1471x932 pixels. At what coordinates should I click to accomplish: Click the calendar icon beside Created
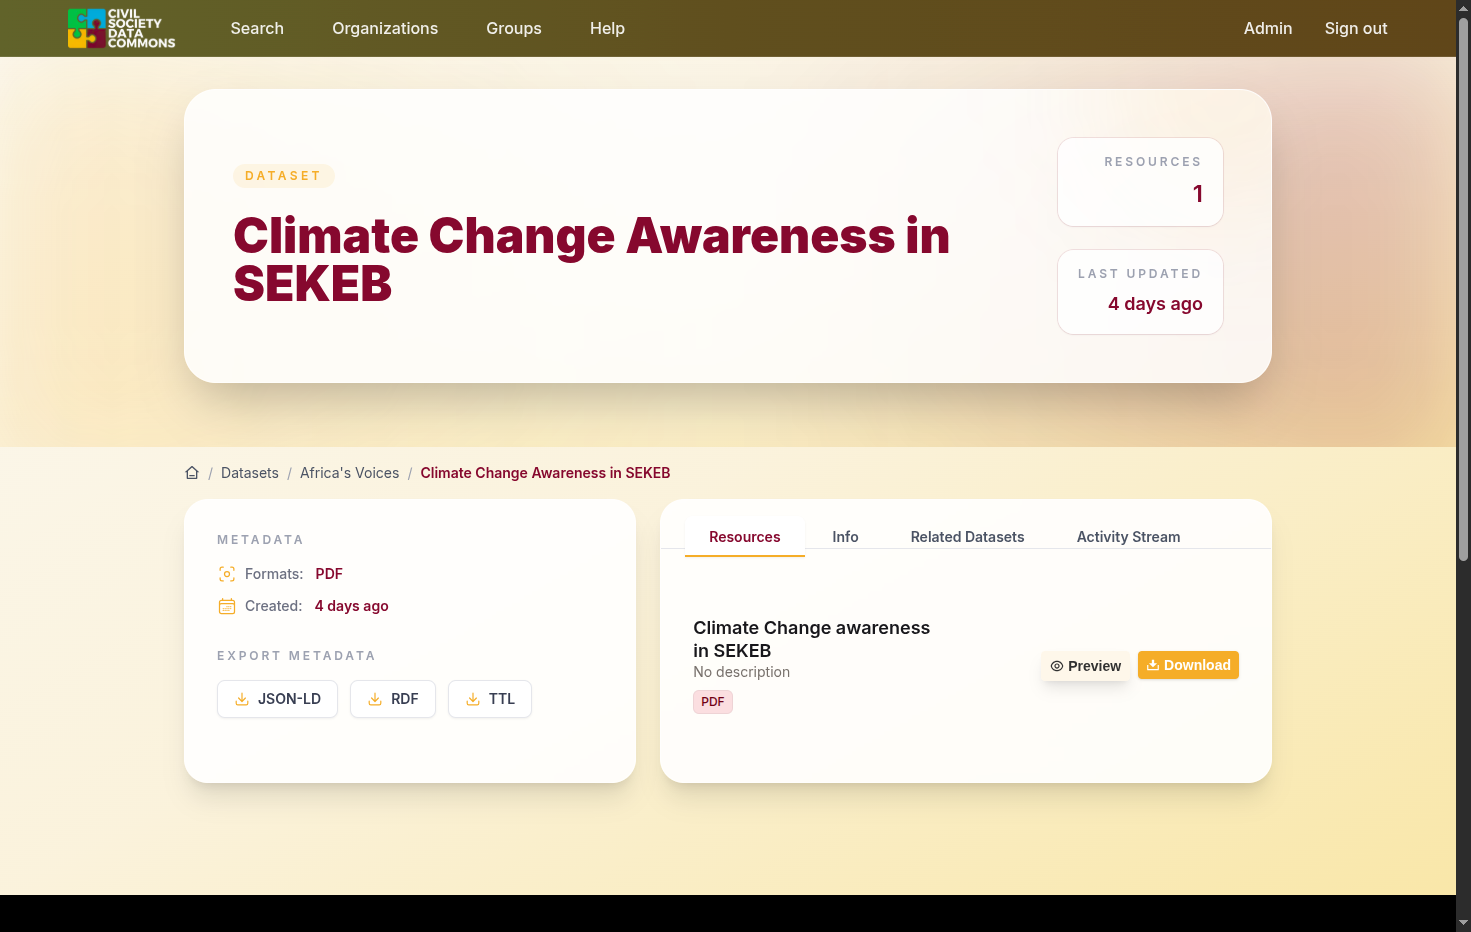(x=227, y=606)
